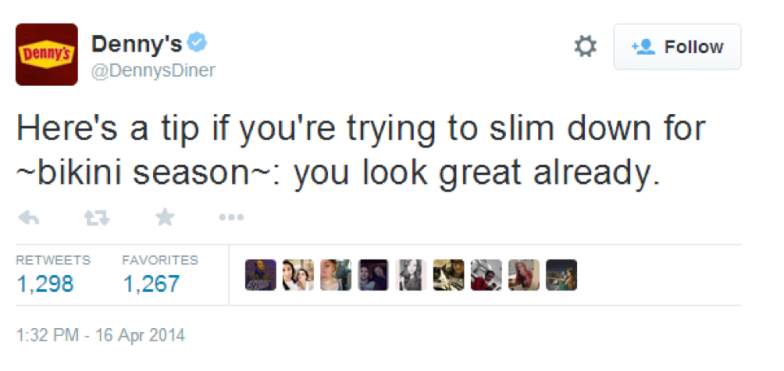Viewport: 784px width, 371px height.
Task: Open the third user avatar
Action: [336, 274]
